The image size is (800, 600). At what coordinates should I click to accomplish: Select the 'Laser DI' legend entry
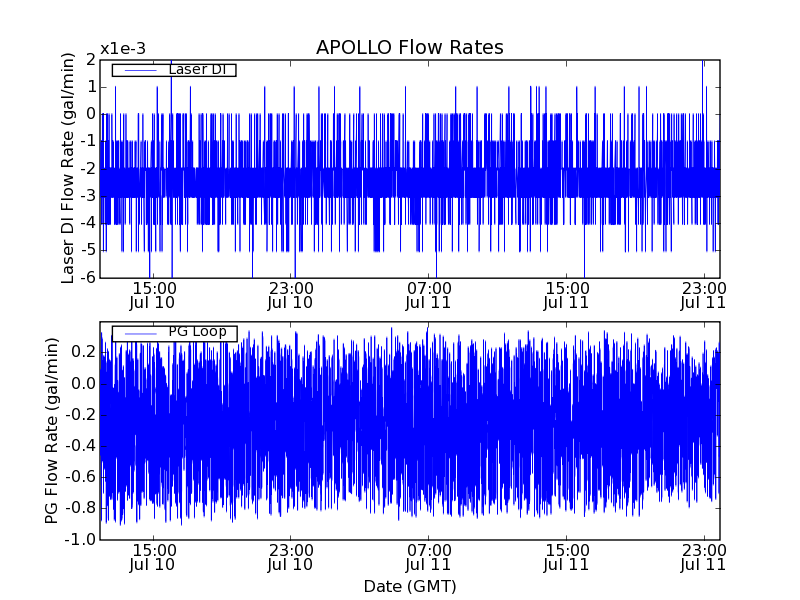[x=174, y=69]
